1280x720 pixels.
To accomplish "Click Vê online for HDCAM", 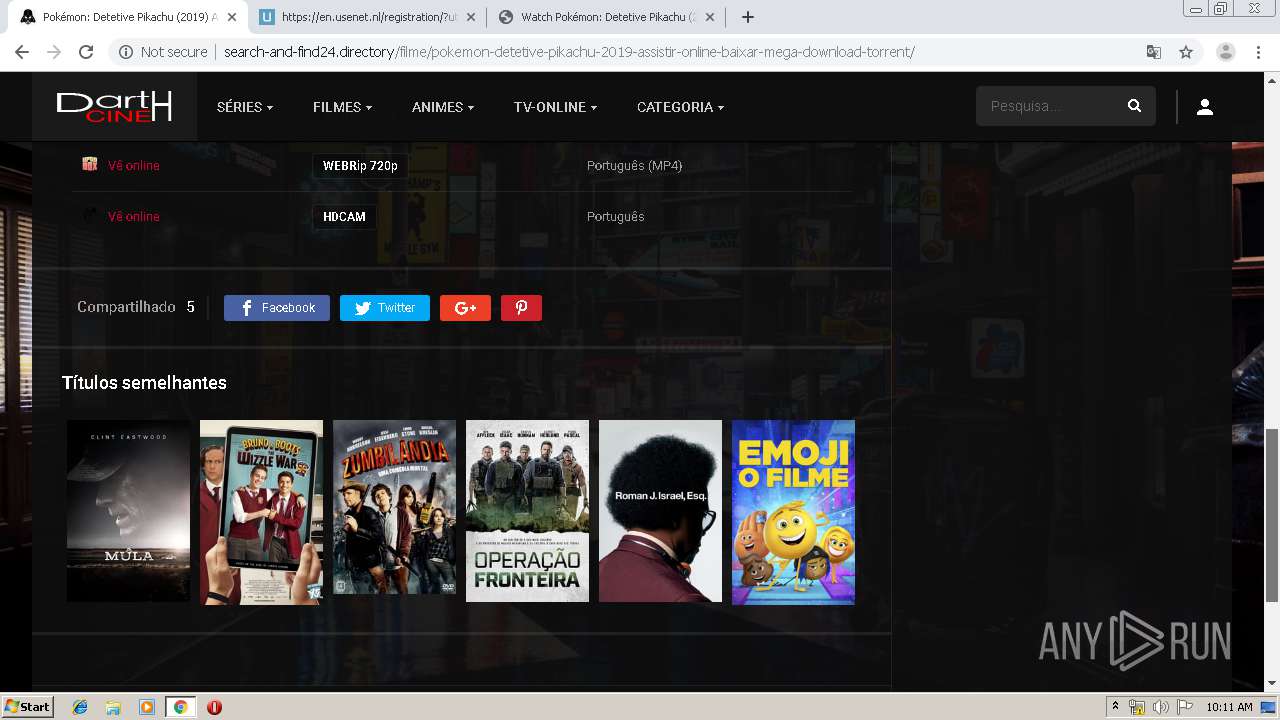I will pos(133,216).
